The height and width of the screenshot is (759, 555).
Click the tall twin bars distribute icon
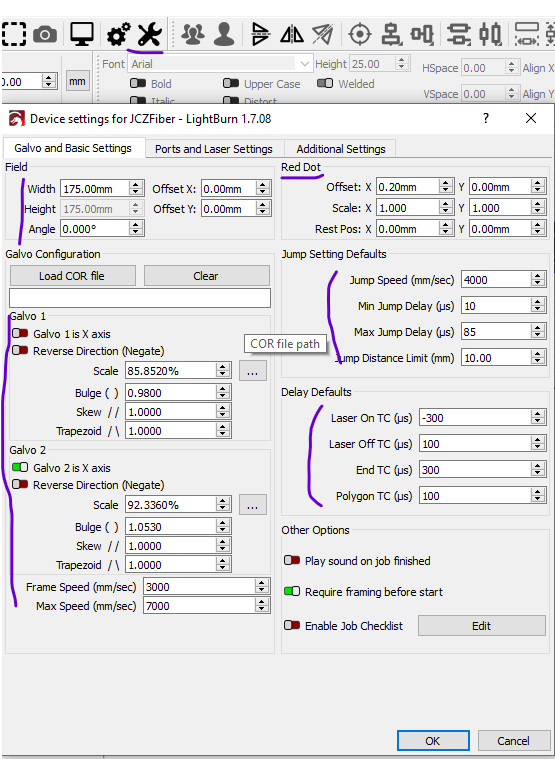pyautogui.click(x=490, y=35)
